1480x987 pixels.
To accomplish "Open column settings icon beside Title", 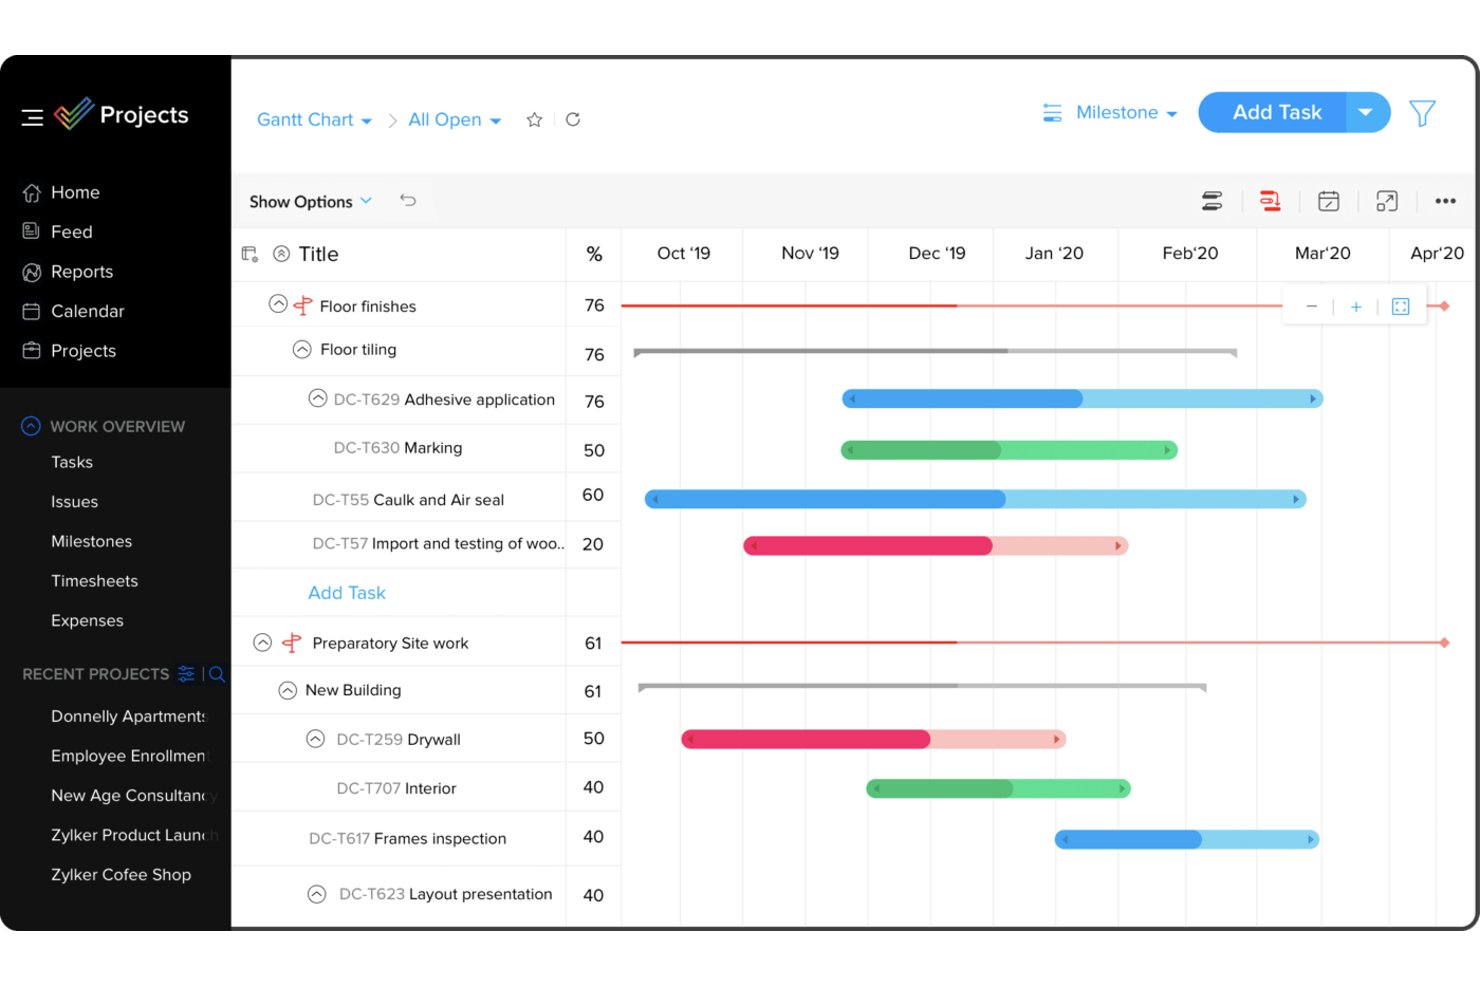I will pyautogui.click(x=250, y=254).
